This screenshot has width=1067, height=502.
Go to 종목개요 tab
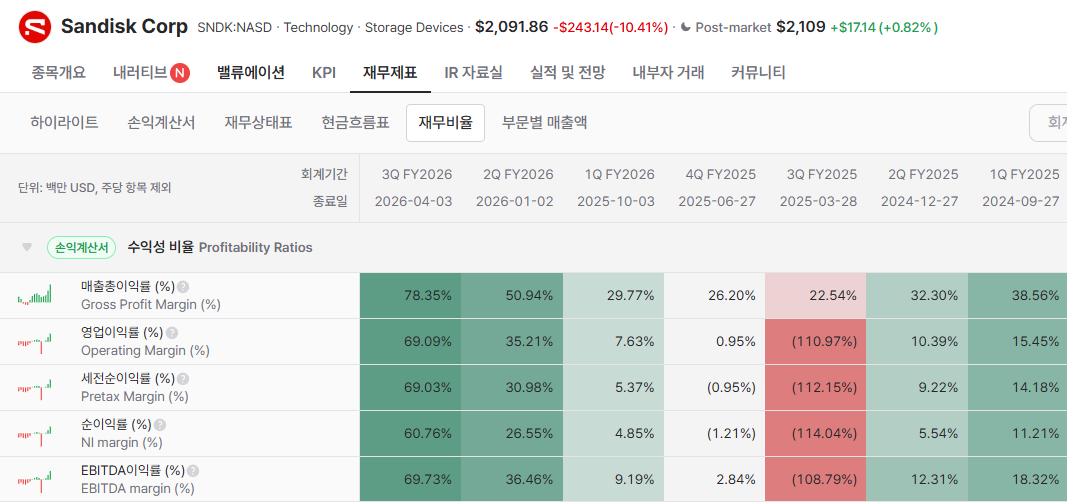tap(59, 72)
